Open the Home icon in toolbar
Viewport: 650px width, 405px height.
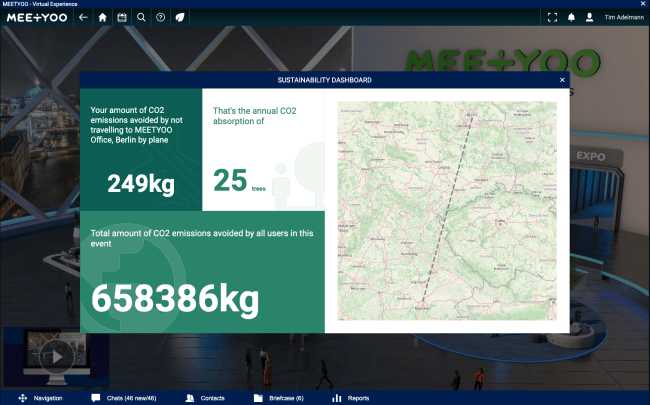coord(102,17)
